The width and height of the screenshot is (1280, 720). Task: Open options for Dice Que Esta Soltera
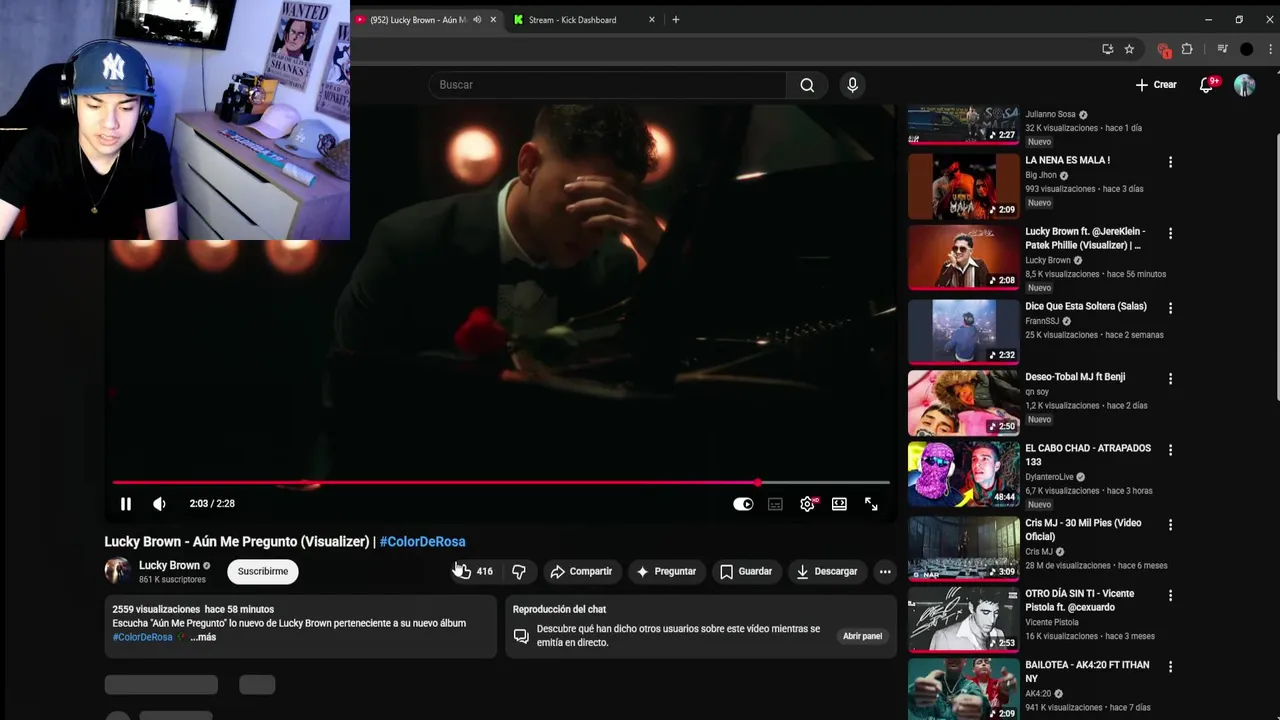[x=1170, y=308]
